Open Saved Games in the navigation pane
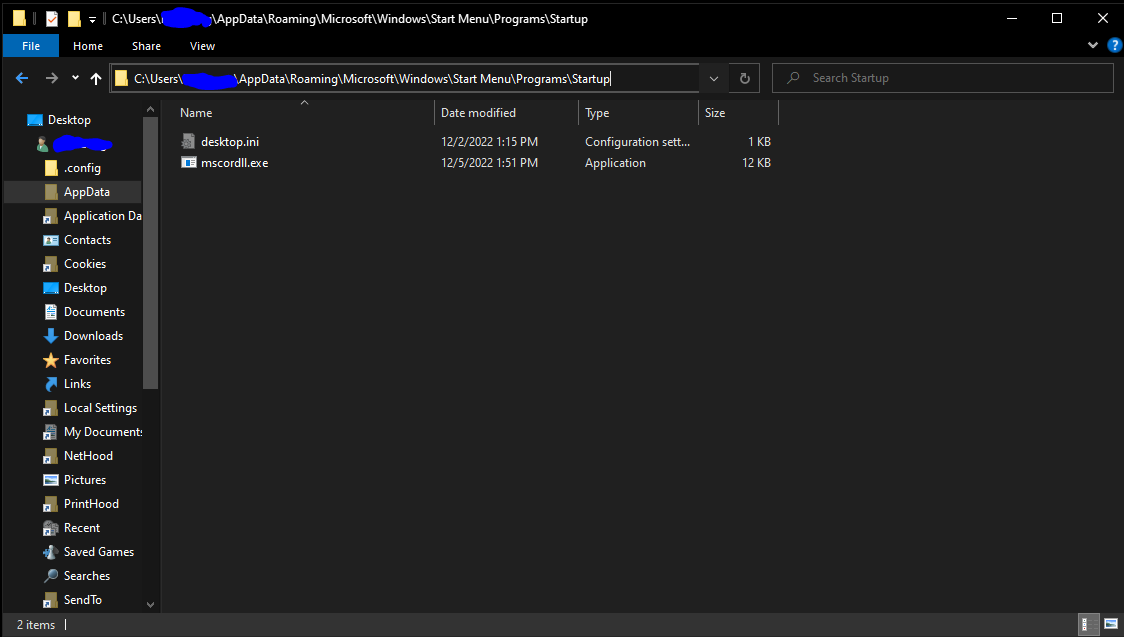Viewport: 1124px width, 638px height. click(x=98, y=552)
